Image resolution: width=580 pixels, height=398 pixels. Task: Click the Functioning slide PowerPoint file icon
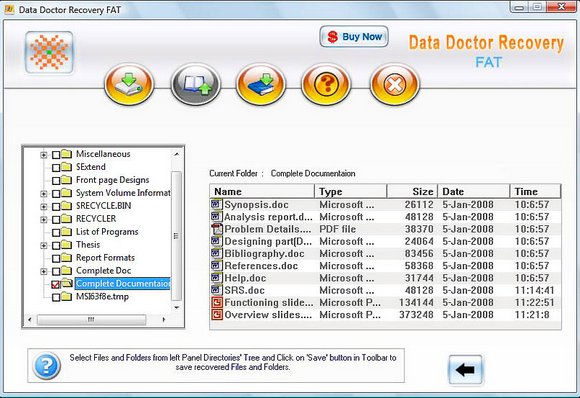216,302
